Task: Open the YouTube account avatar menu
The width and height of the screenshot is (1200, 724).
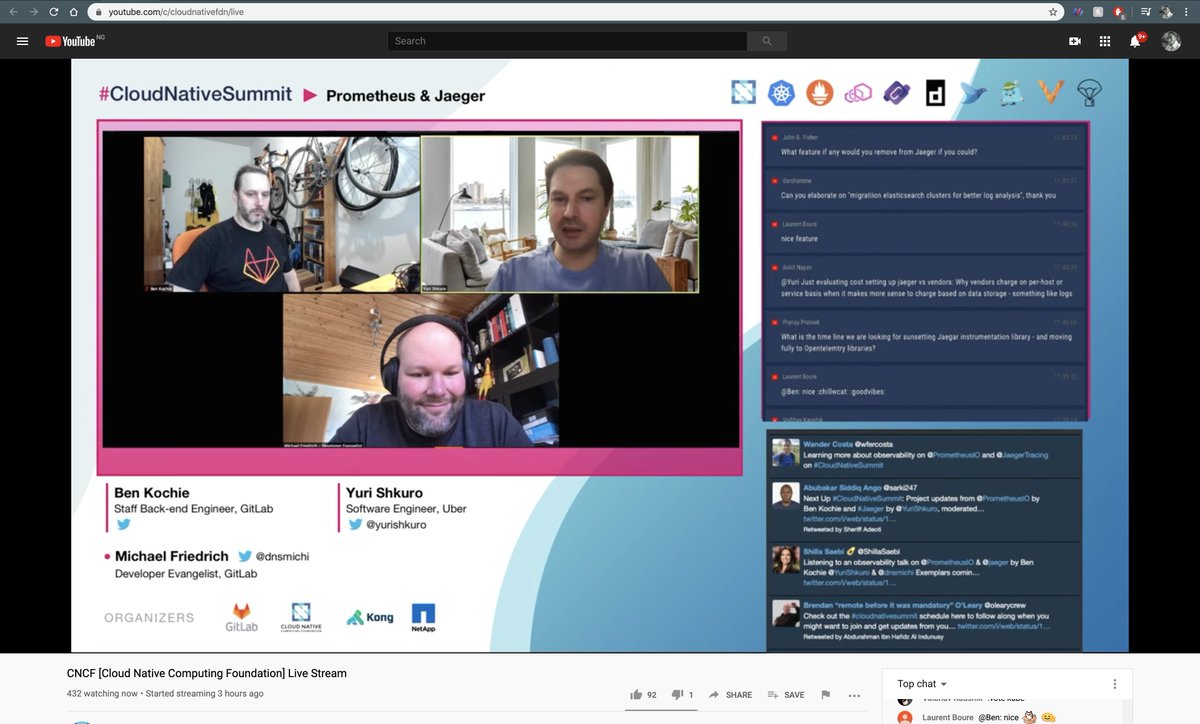Action: (x=1171, y=41)
